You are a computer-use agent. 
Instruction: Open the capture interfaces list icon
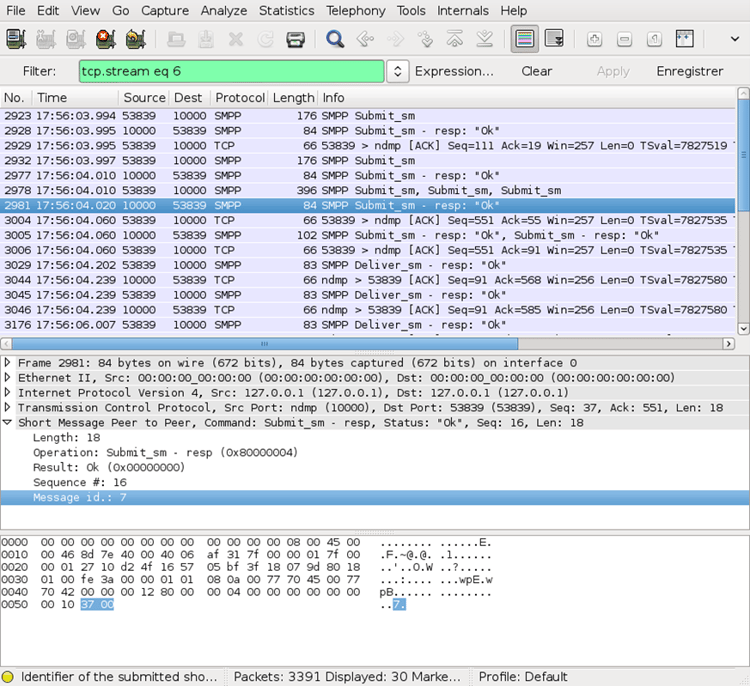click(x=16, y=40)
